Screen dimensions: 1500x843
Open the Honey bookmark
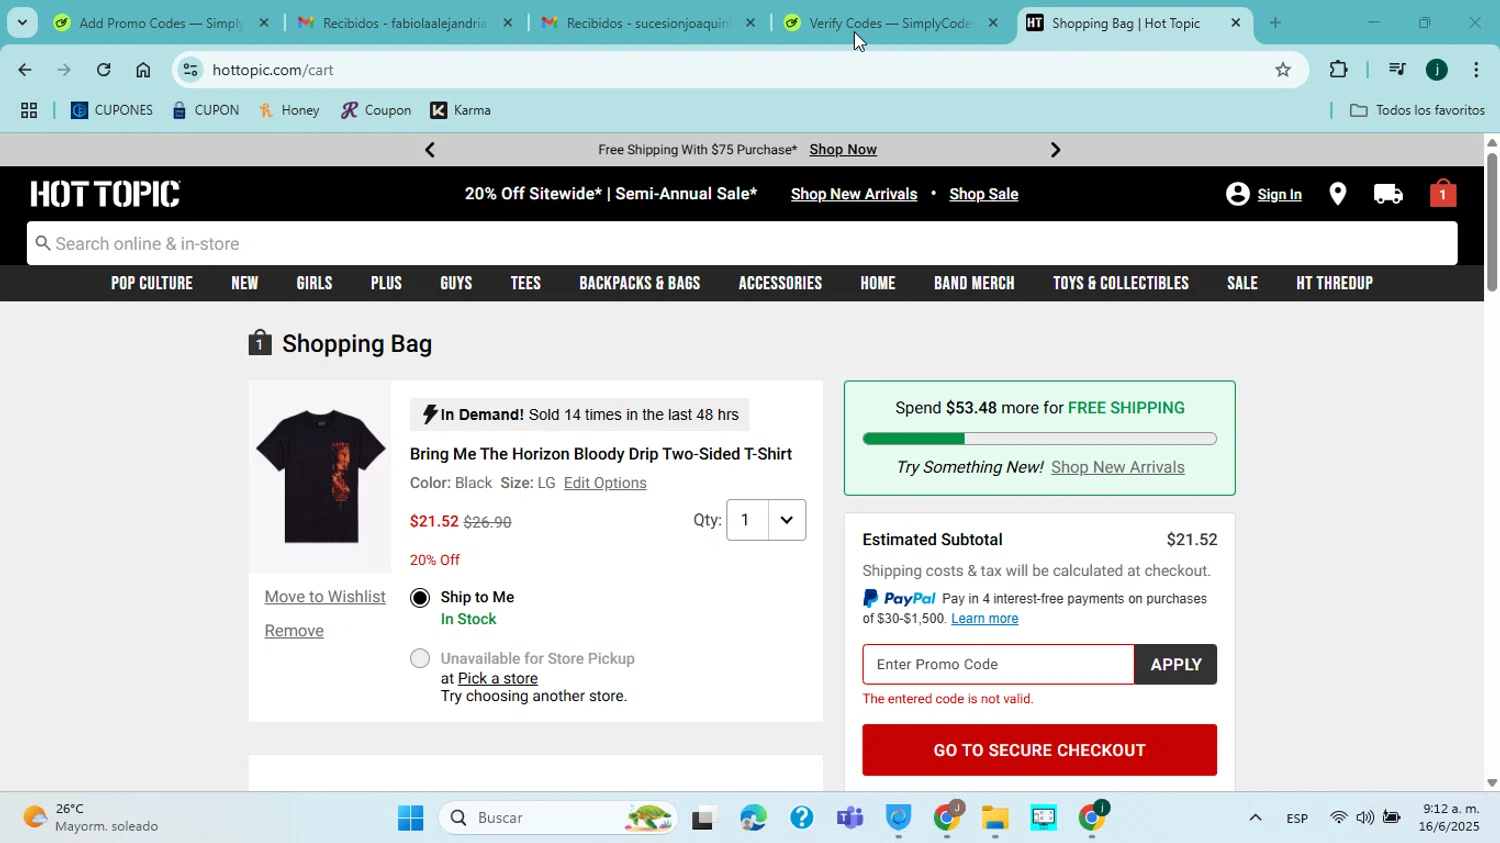click(289, 110)
